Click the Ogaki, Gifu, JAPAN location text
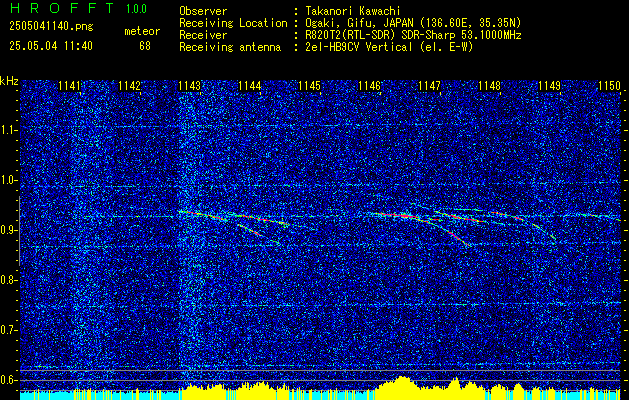Image resolution: width=629 pixels, height=400 pixels. 413,23
